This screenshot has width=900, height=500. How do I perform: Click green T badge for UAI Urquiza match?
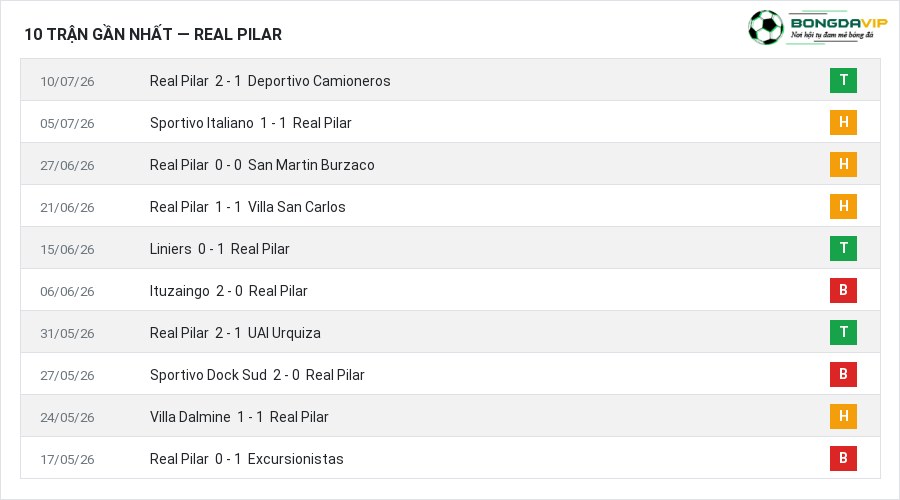[843, 332]
